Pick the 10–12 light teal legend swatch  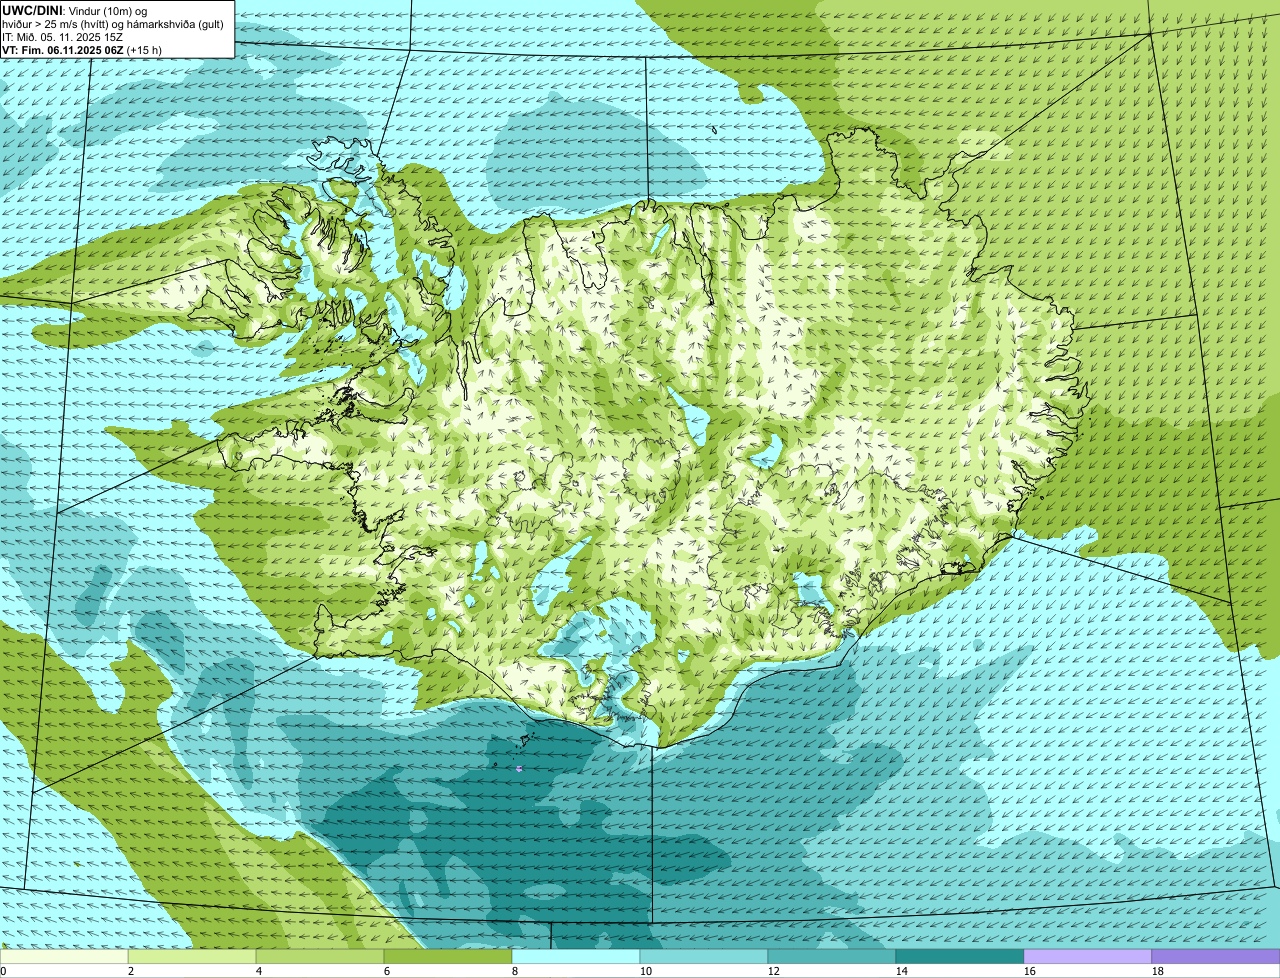pyautogui.click(x=704, y=956)
